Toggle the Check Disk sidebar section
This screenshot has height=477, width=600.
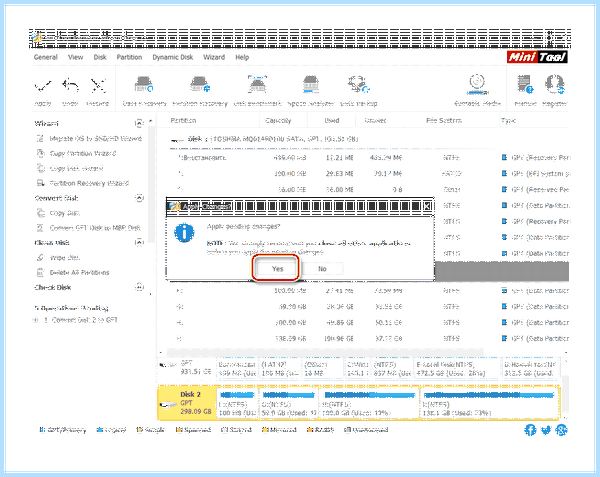click(x=139, y=287)
